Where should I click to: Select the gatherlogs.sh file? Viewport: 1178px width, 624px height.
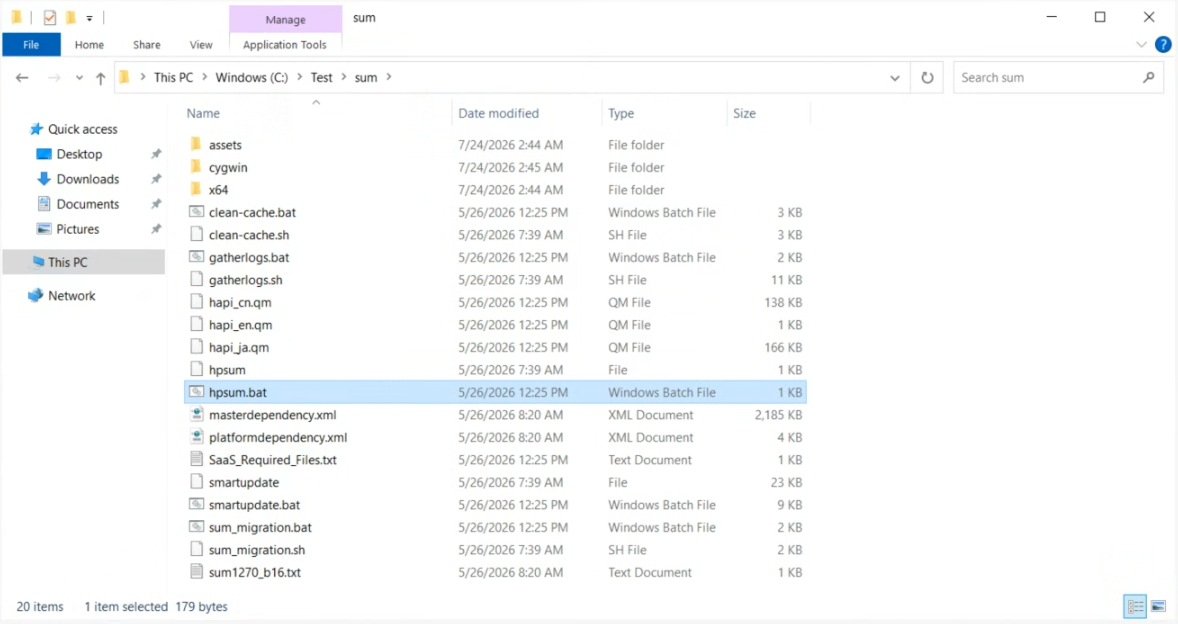(495, 279)
